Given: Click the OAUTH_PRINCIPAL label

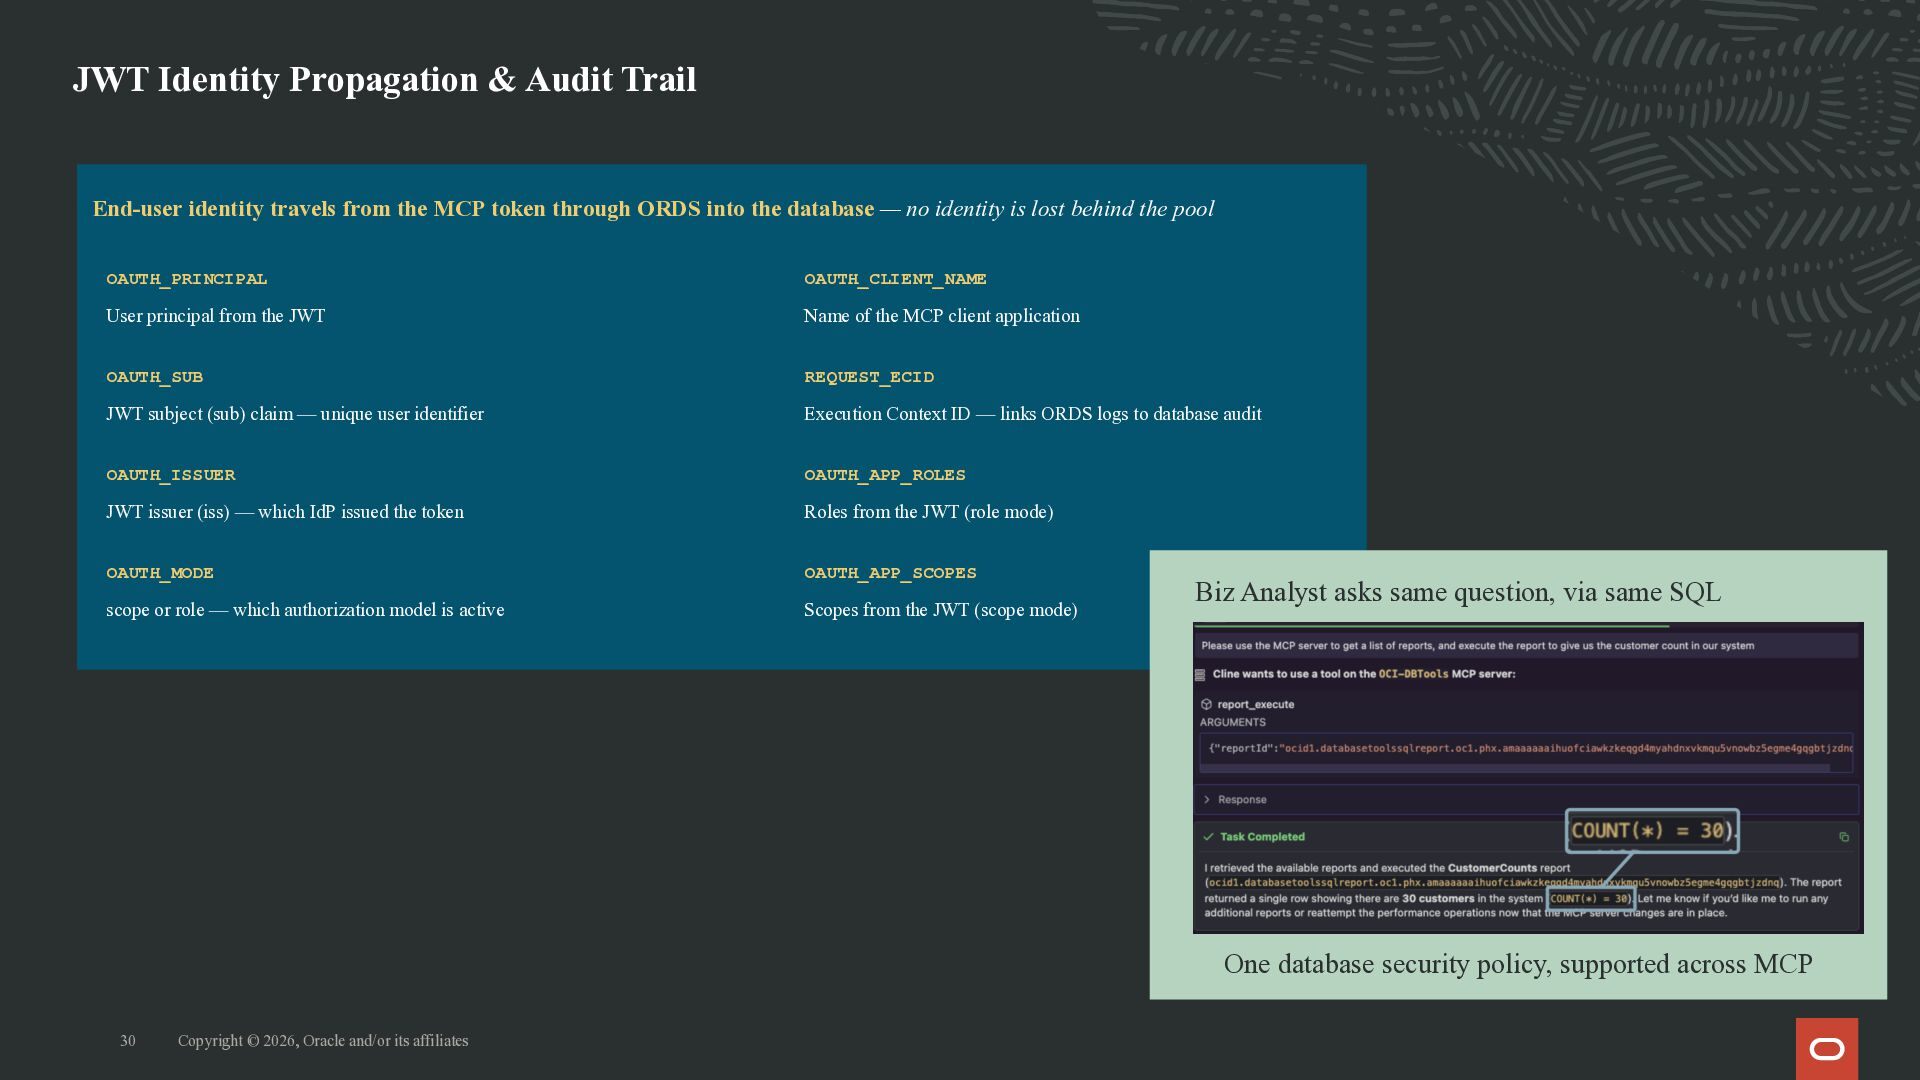Looking at the screenshot, I should pyautogui.click(x=187, y=279).
